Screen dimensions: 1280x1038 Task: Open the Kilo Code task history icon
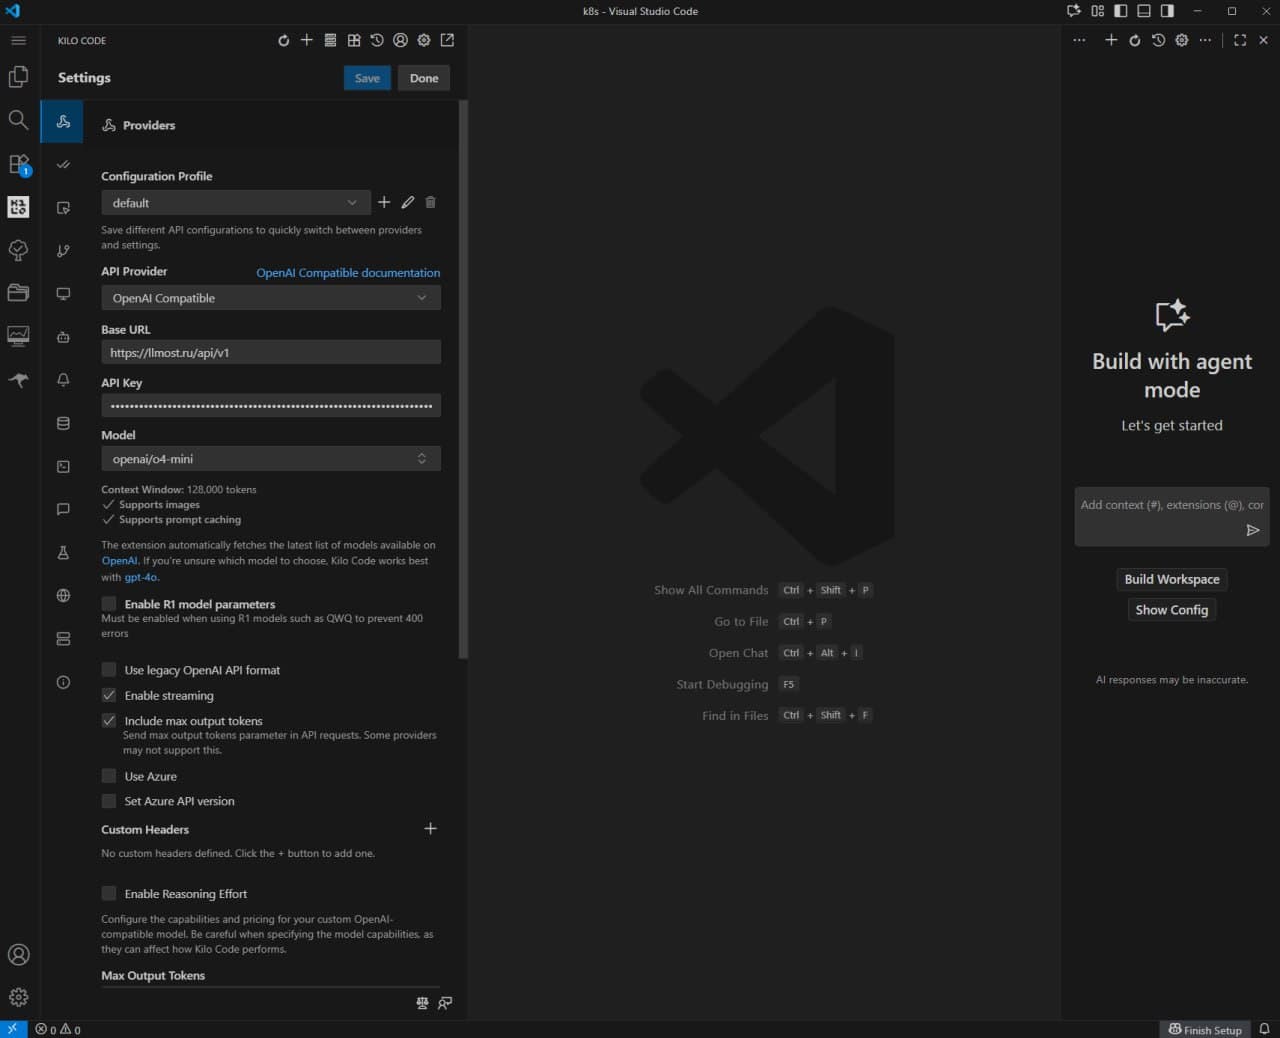coord(377,40)
